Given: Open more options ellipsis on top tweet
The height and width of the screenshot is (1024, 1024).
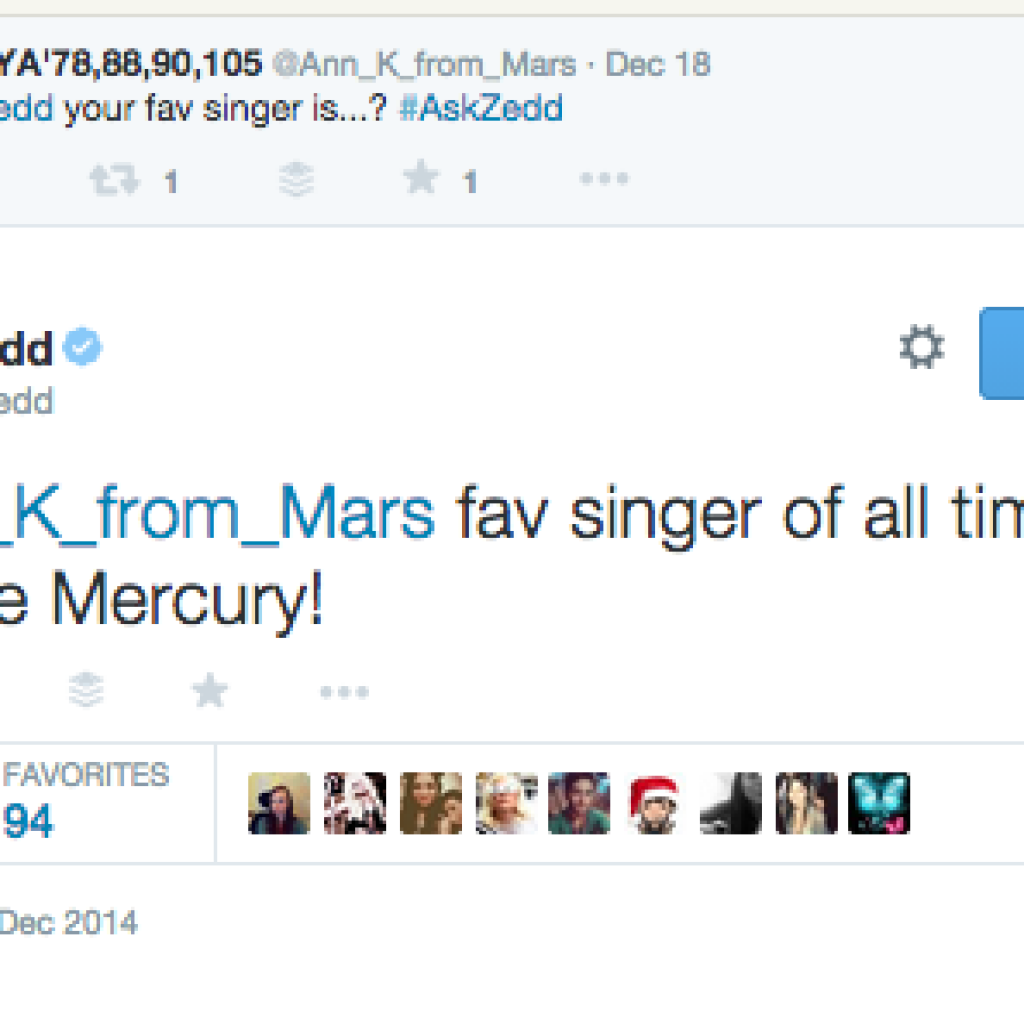Looking at the screenshot, I should coord(604,180).
